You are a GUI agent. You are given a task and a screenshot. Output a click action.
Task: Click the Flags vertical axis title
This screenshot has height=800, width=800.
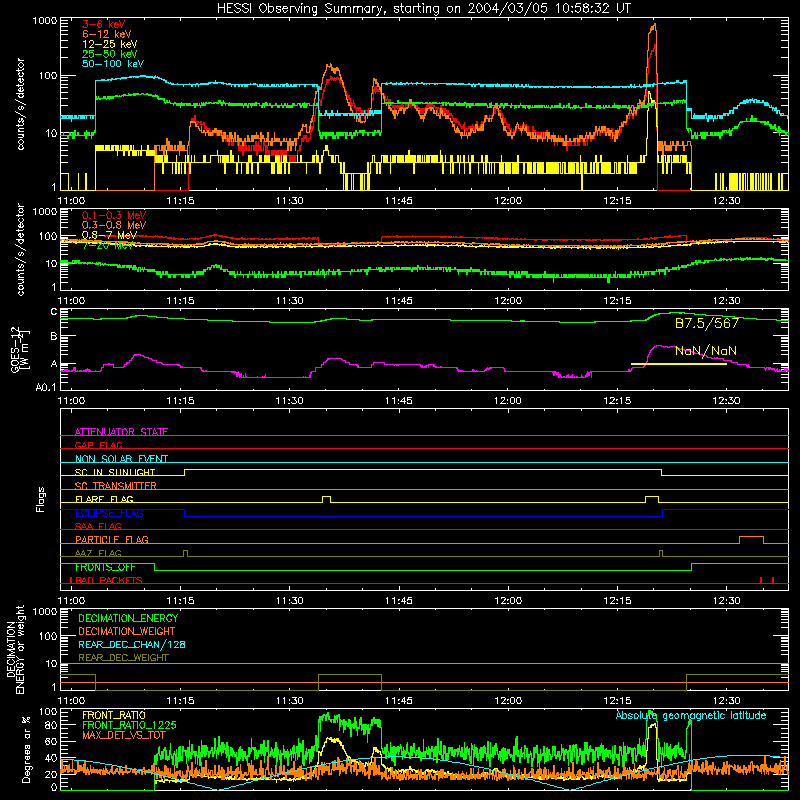point(41,499)
